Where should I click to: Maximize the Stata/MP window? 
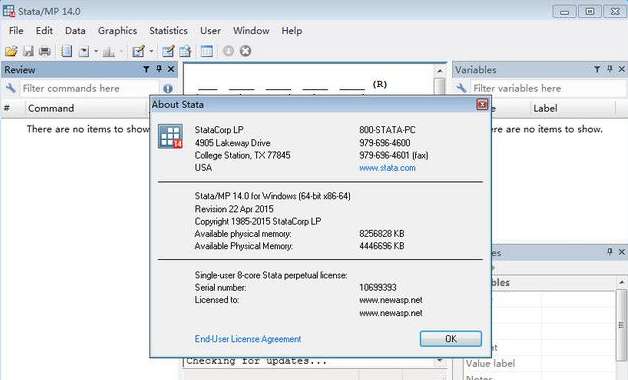coord(590,11)
